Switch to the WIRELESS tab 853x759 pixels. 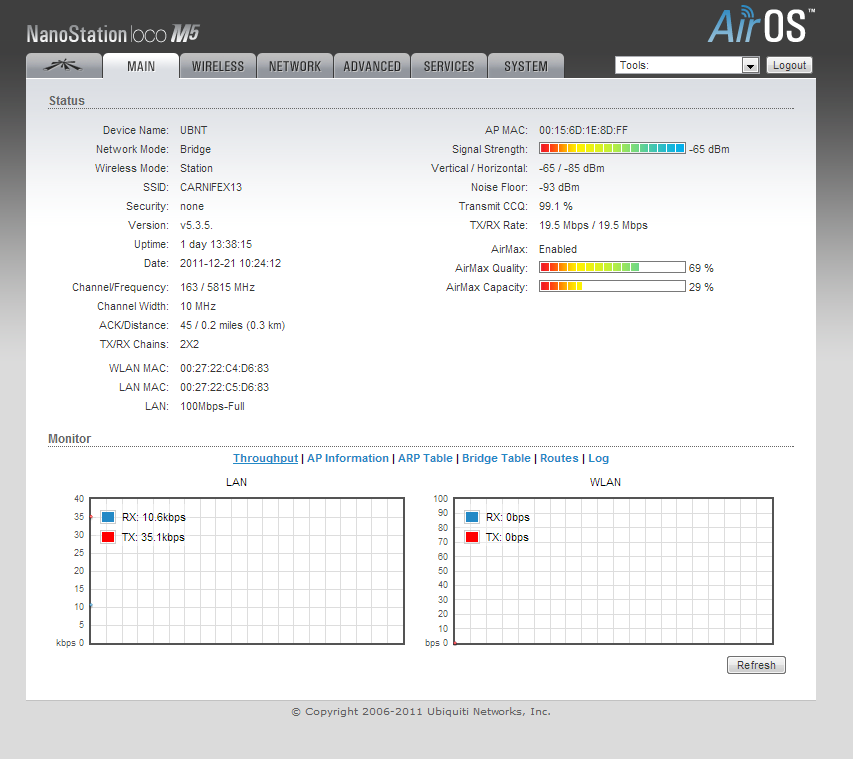tap(218, 66)
